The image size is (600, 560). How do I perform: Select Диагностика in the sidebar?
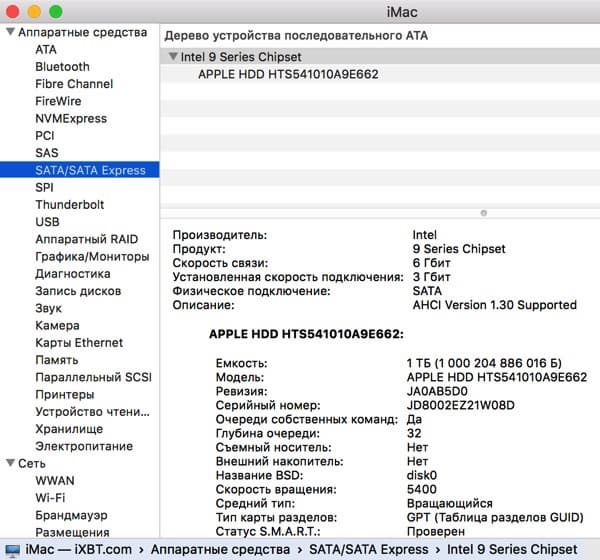[73, 274]
